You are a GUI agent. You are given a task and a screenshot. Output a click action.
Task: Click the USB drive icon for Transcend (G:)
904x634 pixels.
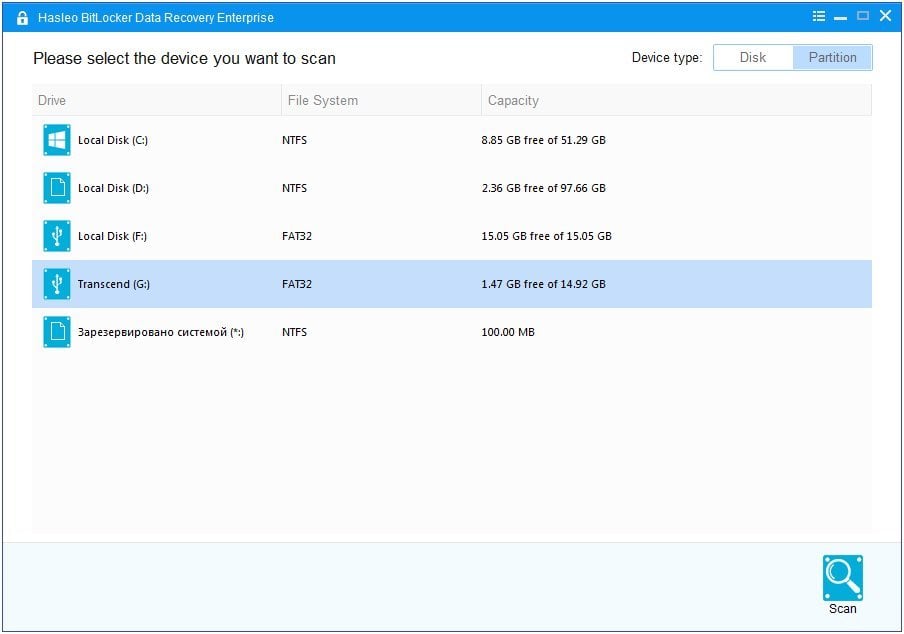pyautogui.click(x=56, y=284)
